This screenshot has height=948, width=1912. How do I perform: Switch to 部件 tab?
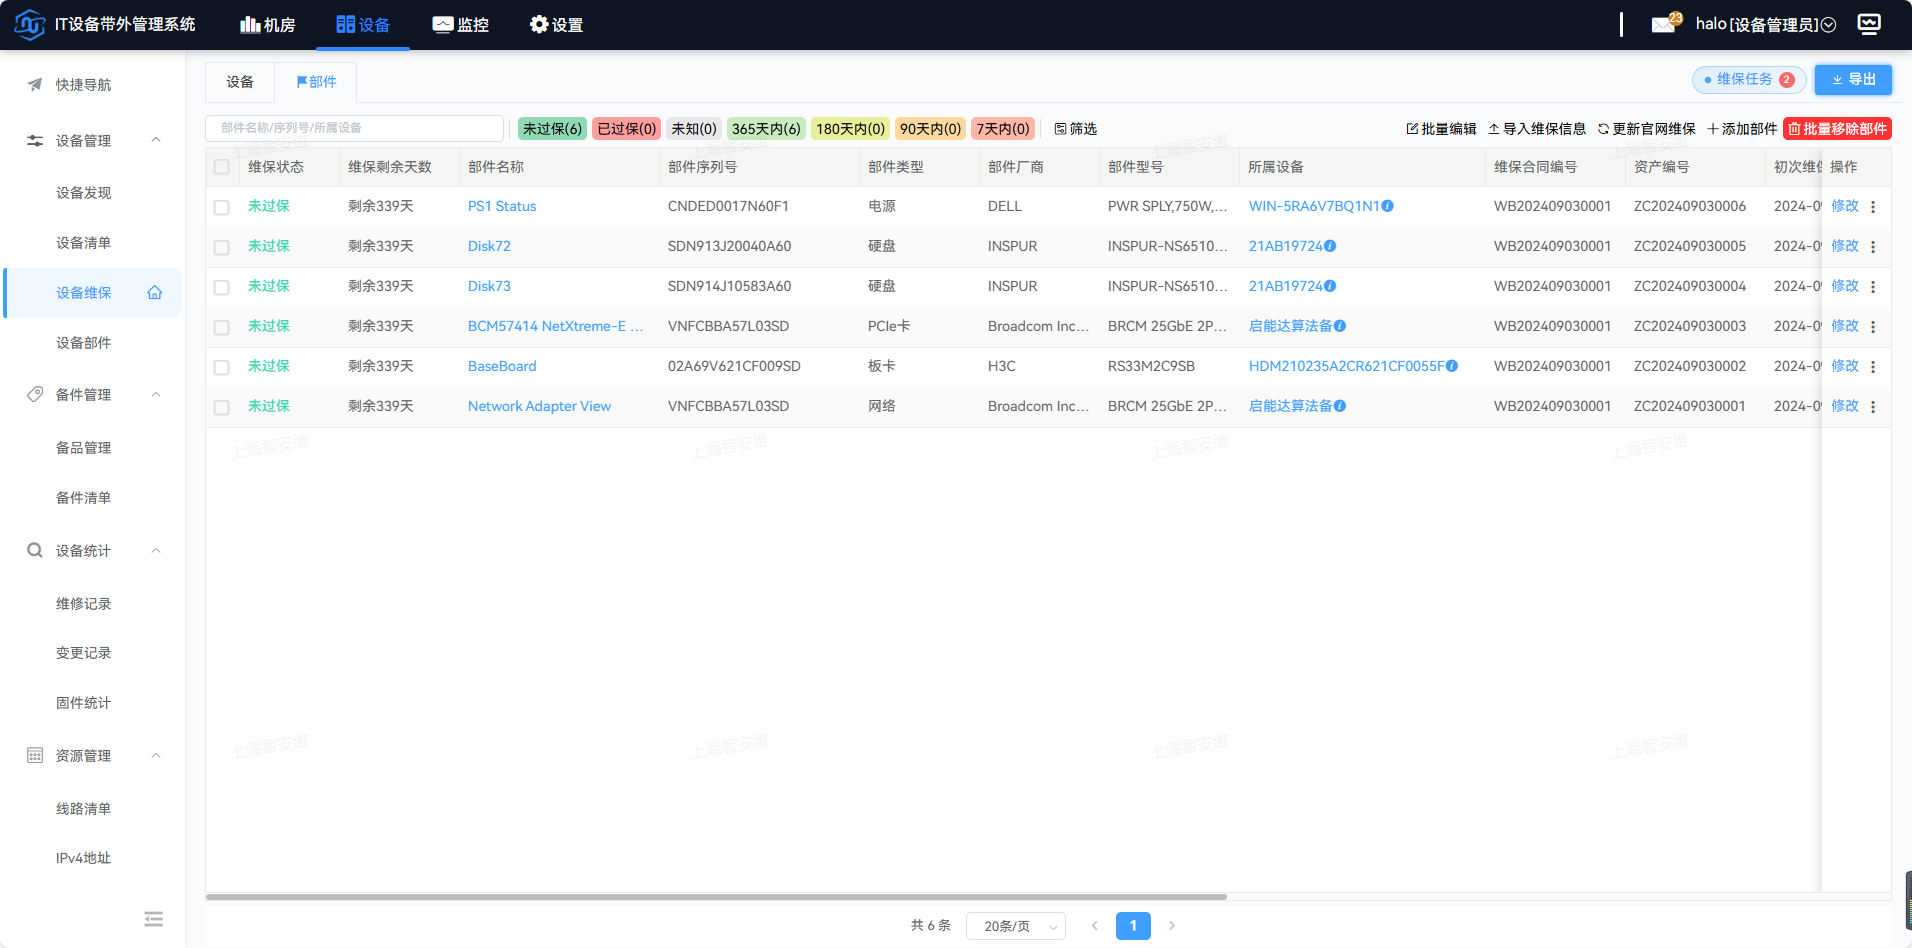(316, 82)
